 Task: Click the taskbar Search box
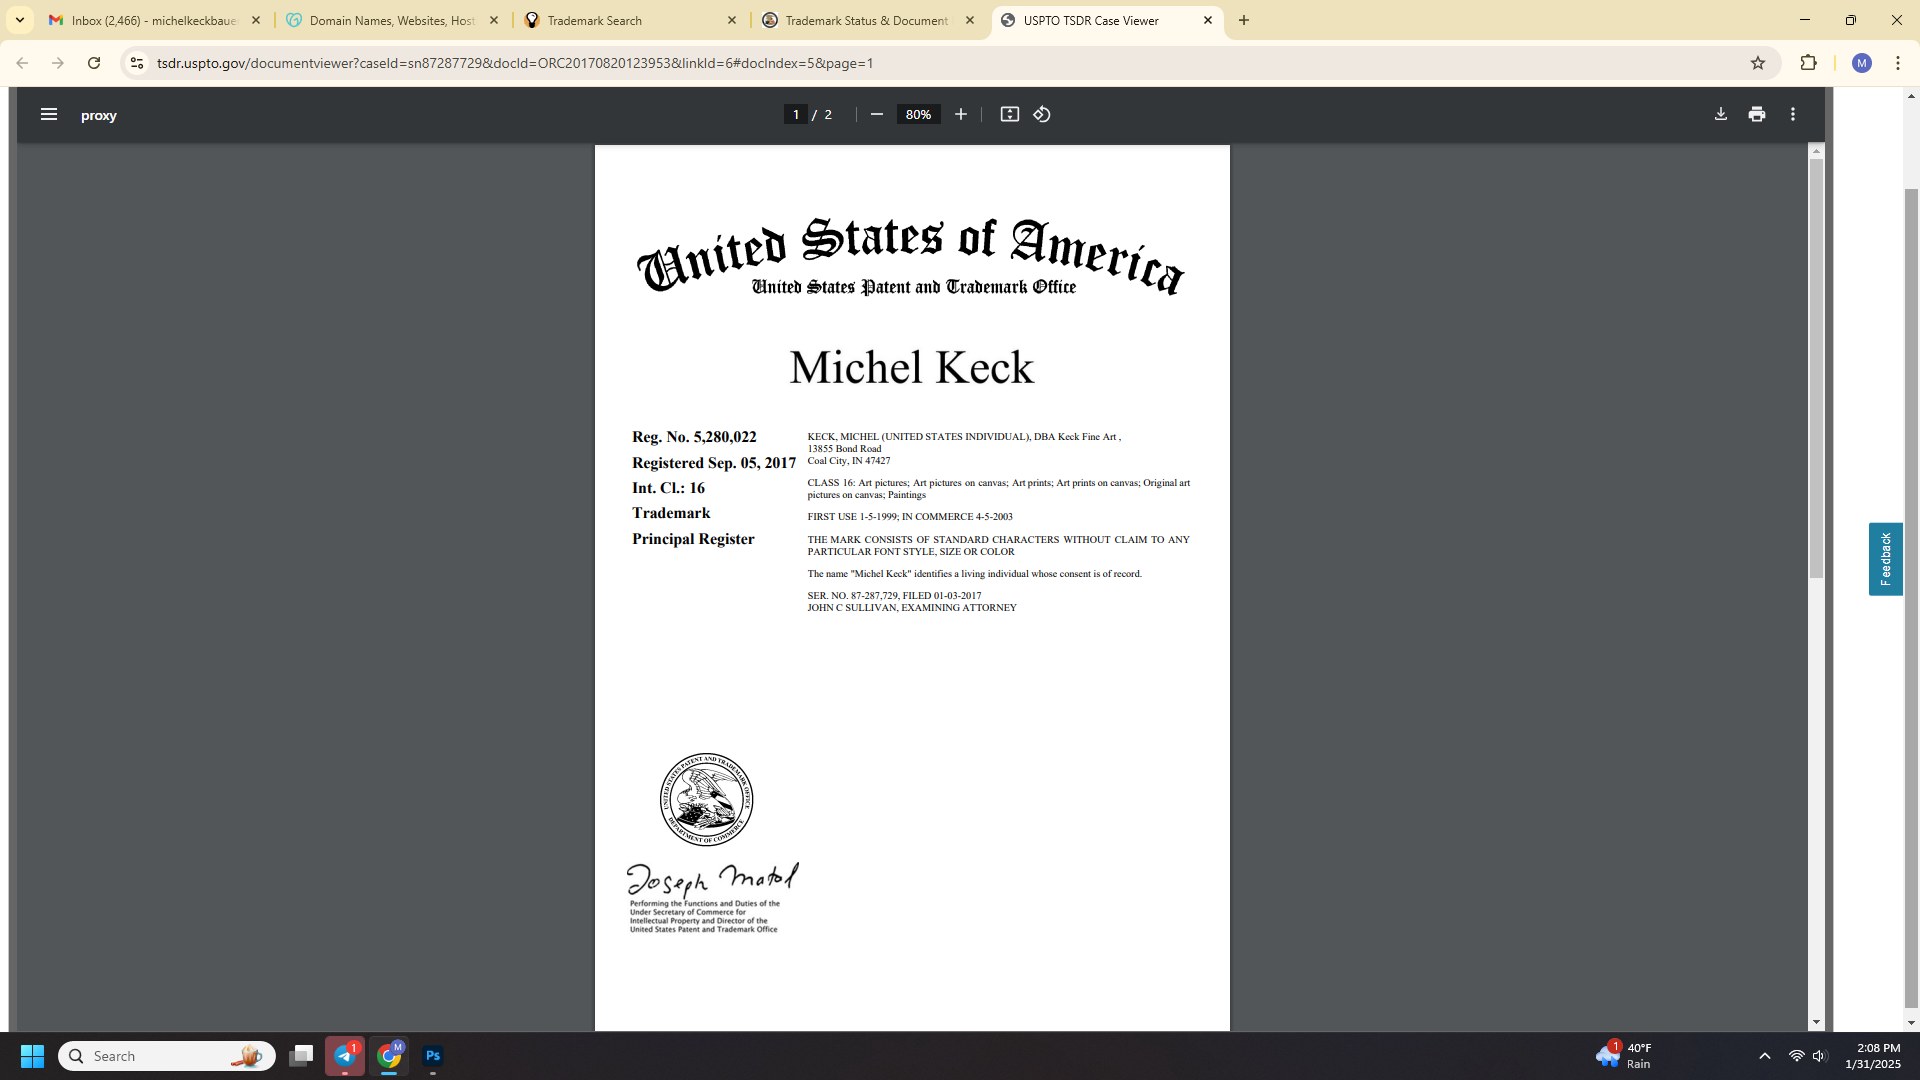coord(167,1056)
